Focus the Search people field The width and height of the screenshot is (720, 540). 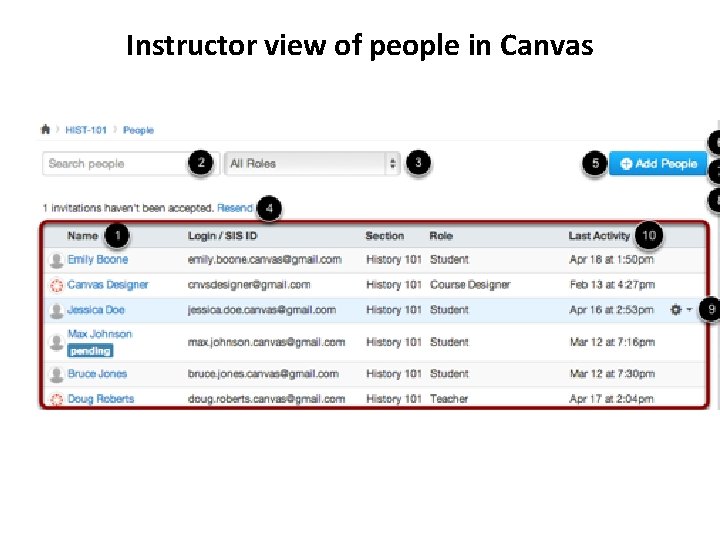[x=131, y=163]
